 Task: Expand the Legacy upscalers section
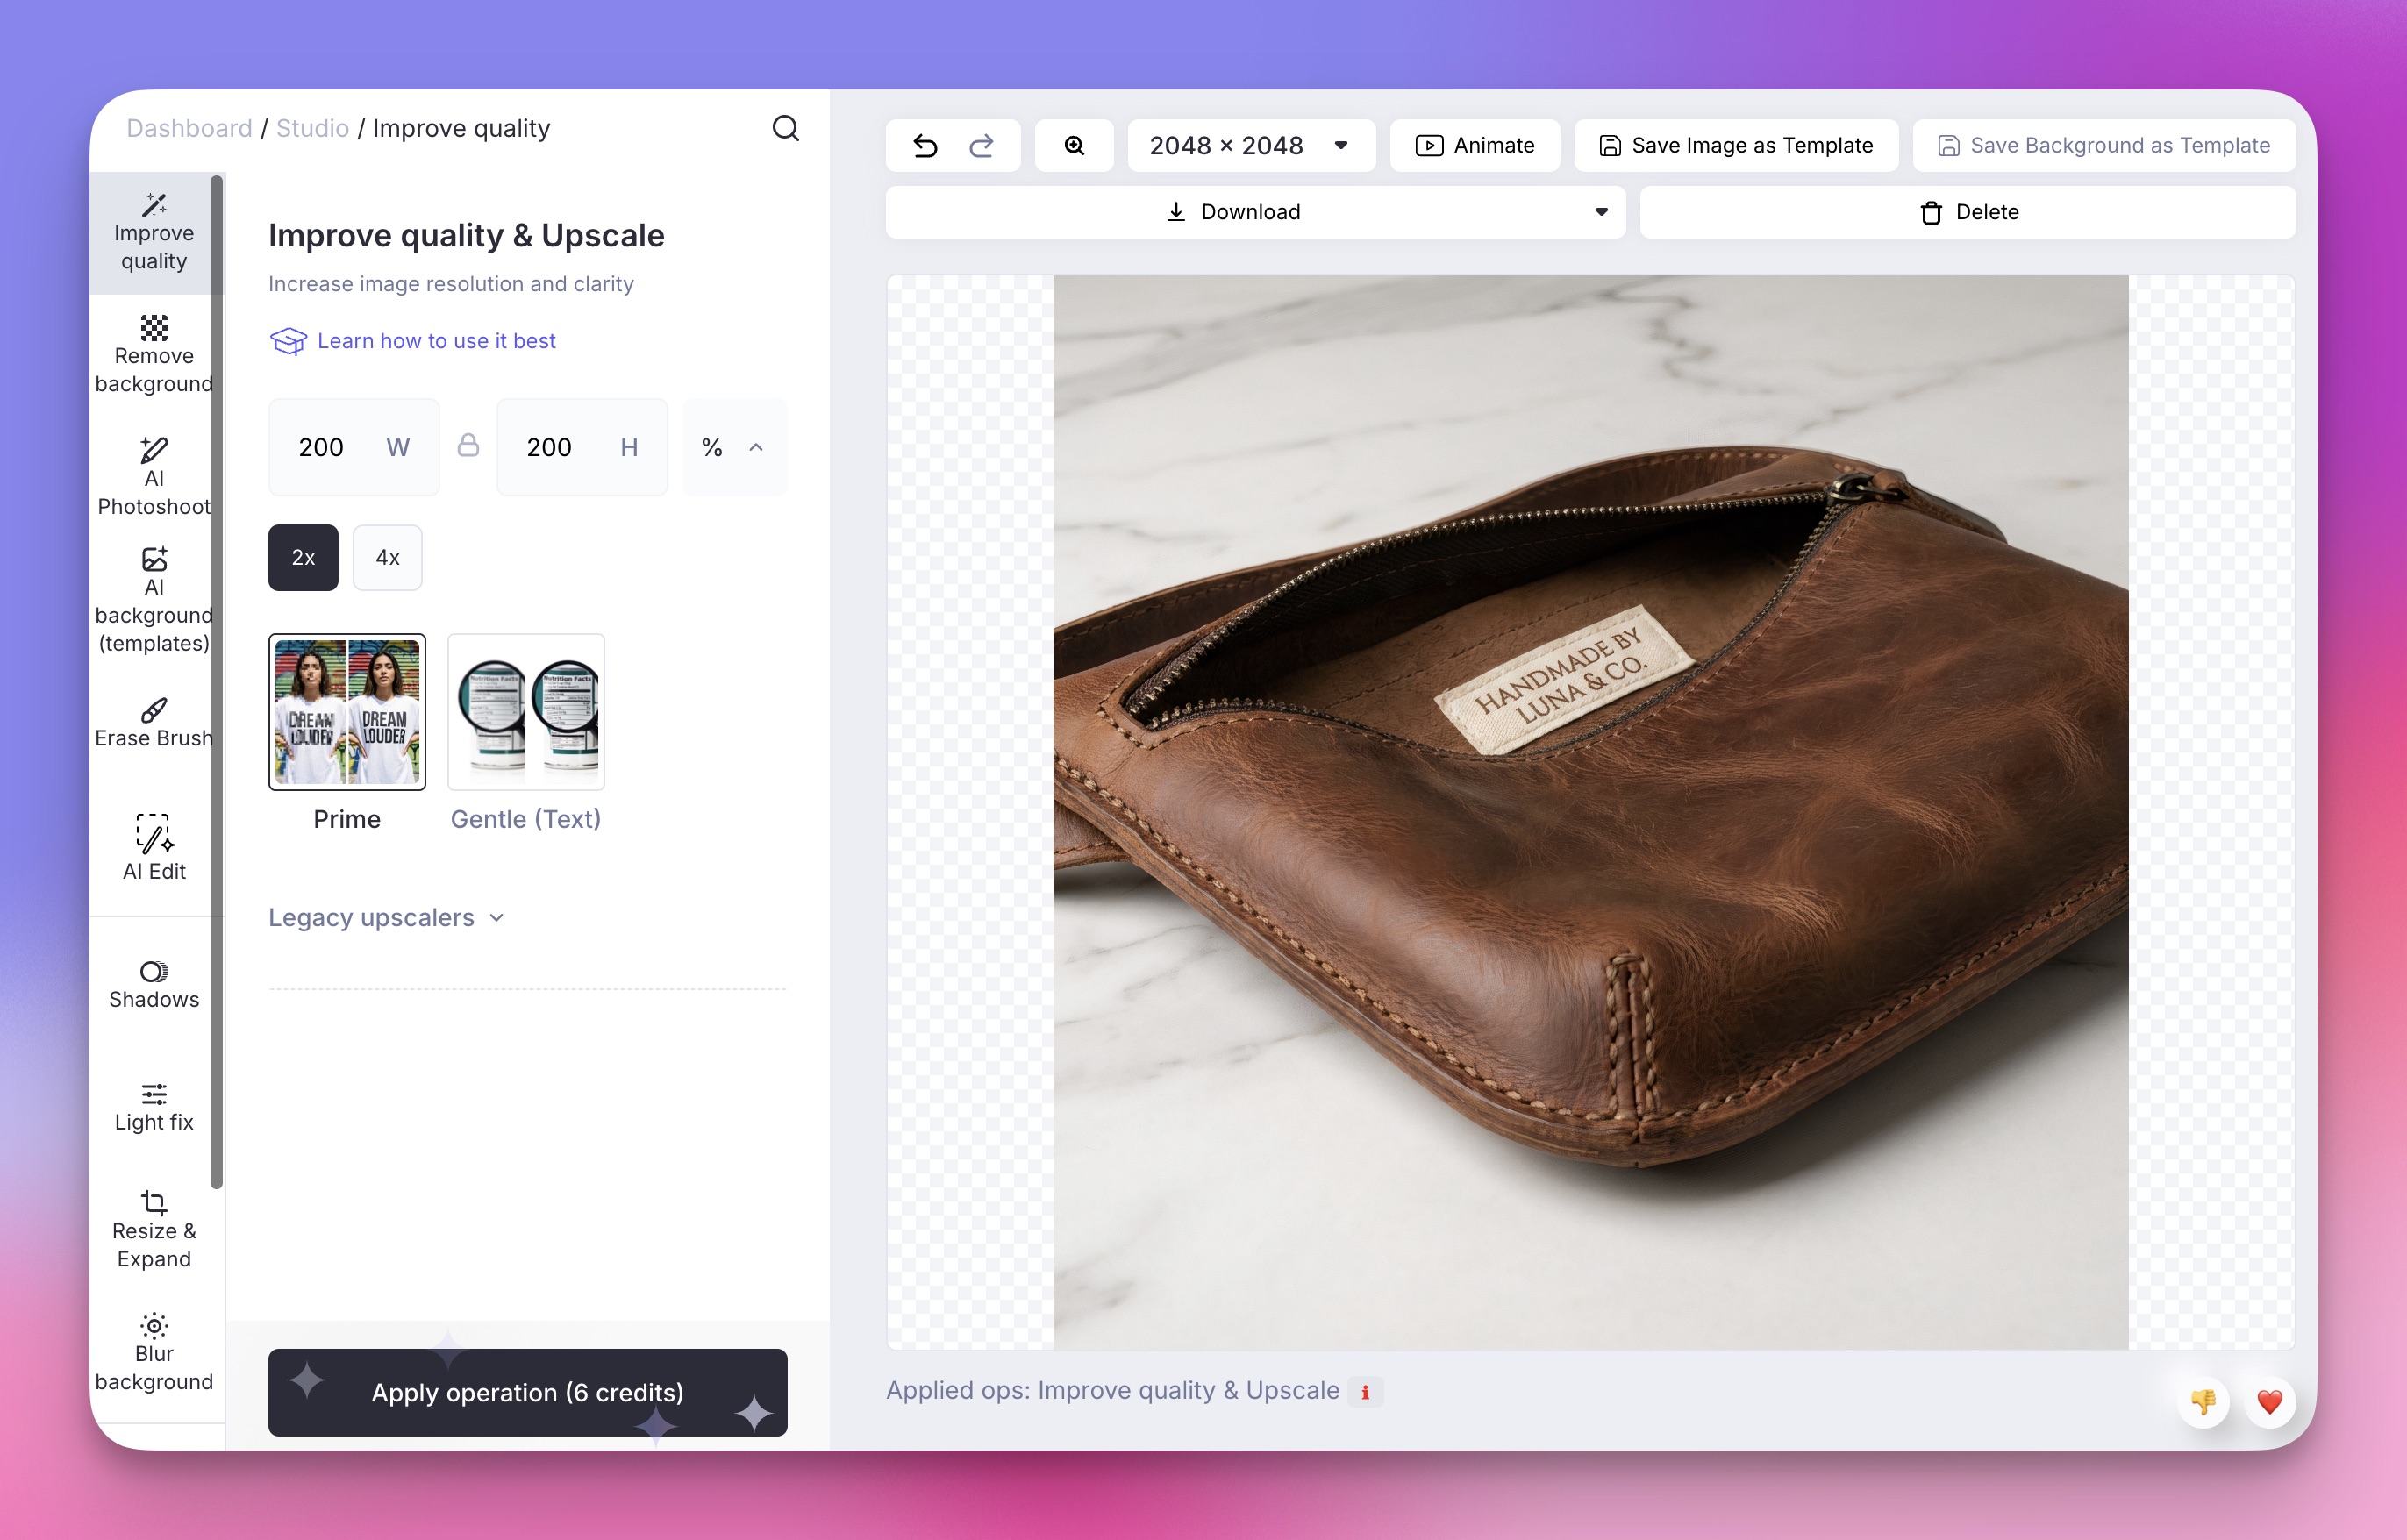click(x=386, y=917)
